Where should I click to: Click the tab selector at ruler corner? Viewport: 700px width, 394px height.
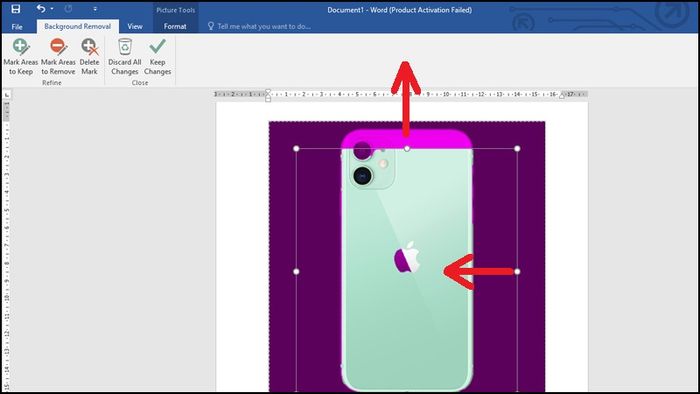7,95
